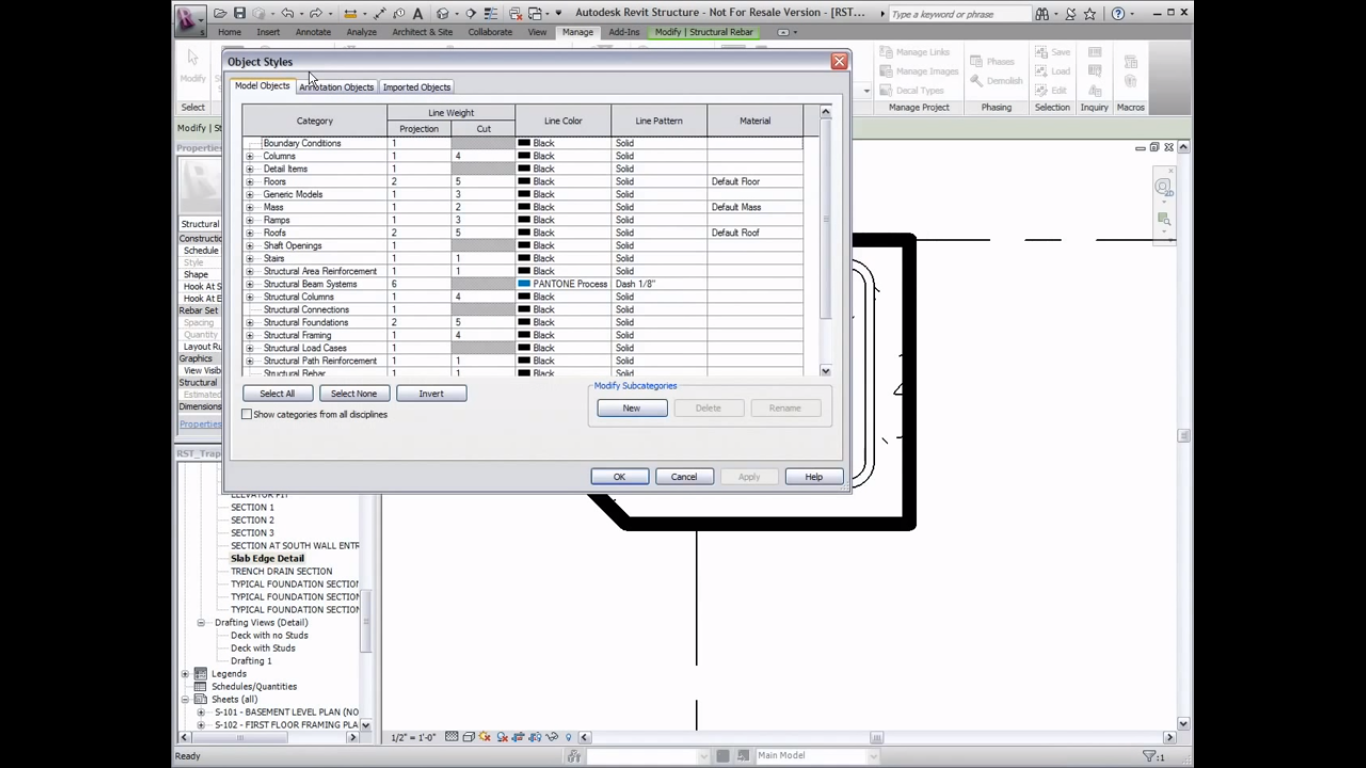Click the Temporary Hide/Isolate icon
The width and height of the screenshot is (1366, 768).
(552, 737)
